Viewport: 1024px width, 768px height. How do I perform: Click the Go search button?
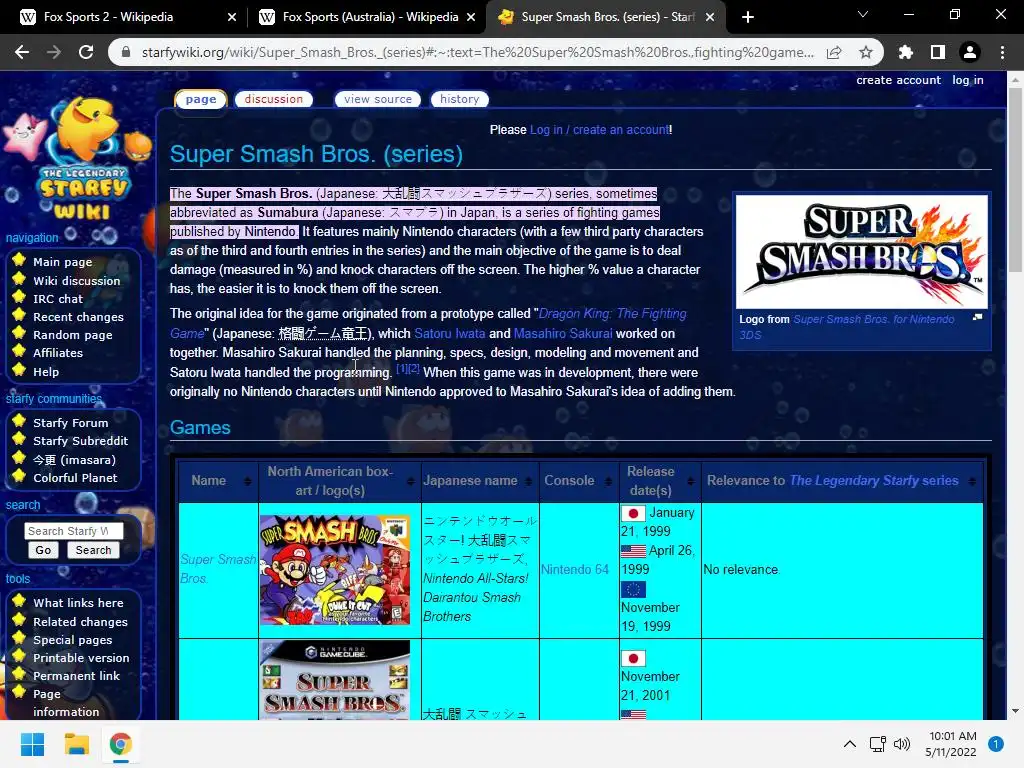(43, 550)
